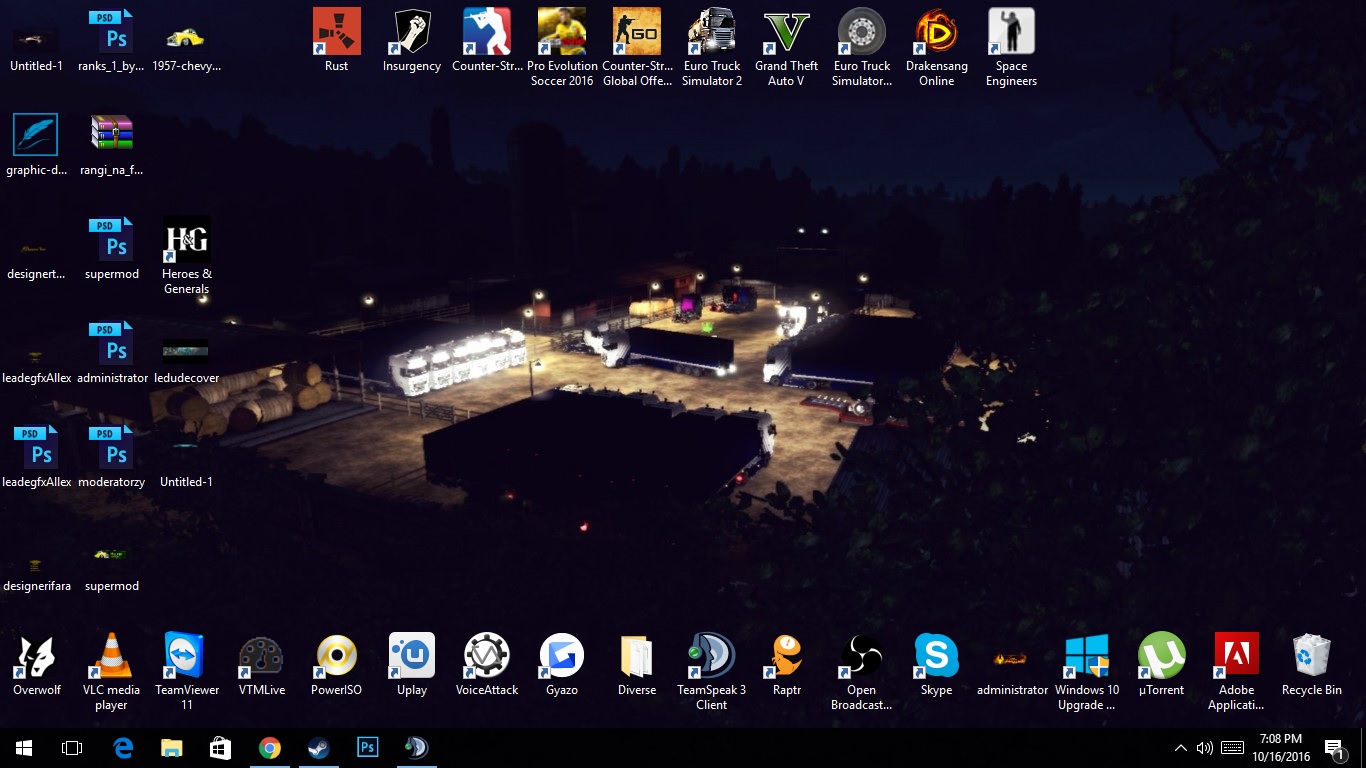The image size is (1366, 768).
Task: Launch TeamSpeak 3 Client shortcut
Action: click(x=712, y=656)
